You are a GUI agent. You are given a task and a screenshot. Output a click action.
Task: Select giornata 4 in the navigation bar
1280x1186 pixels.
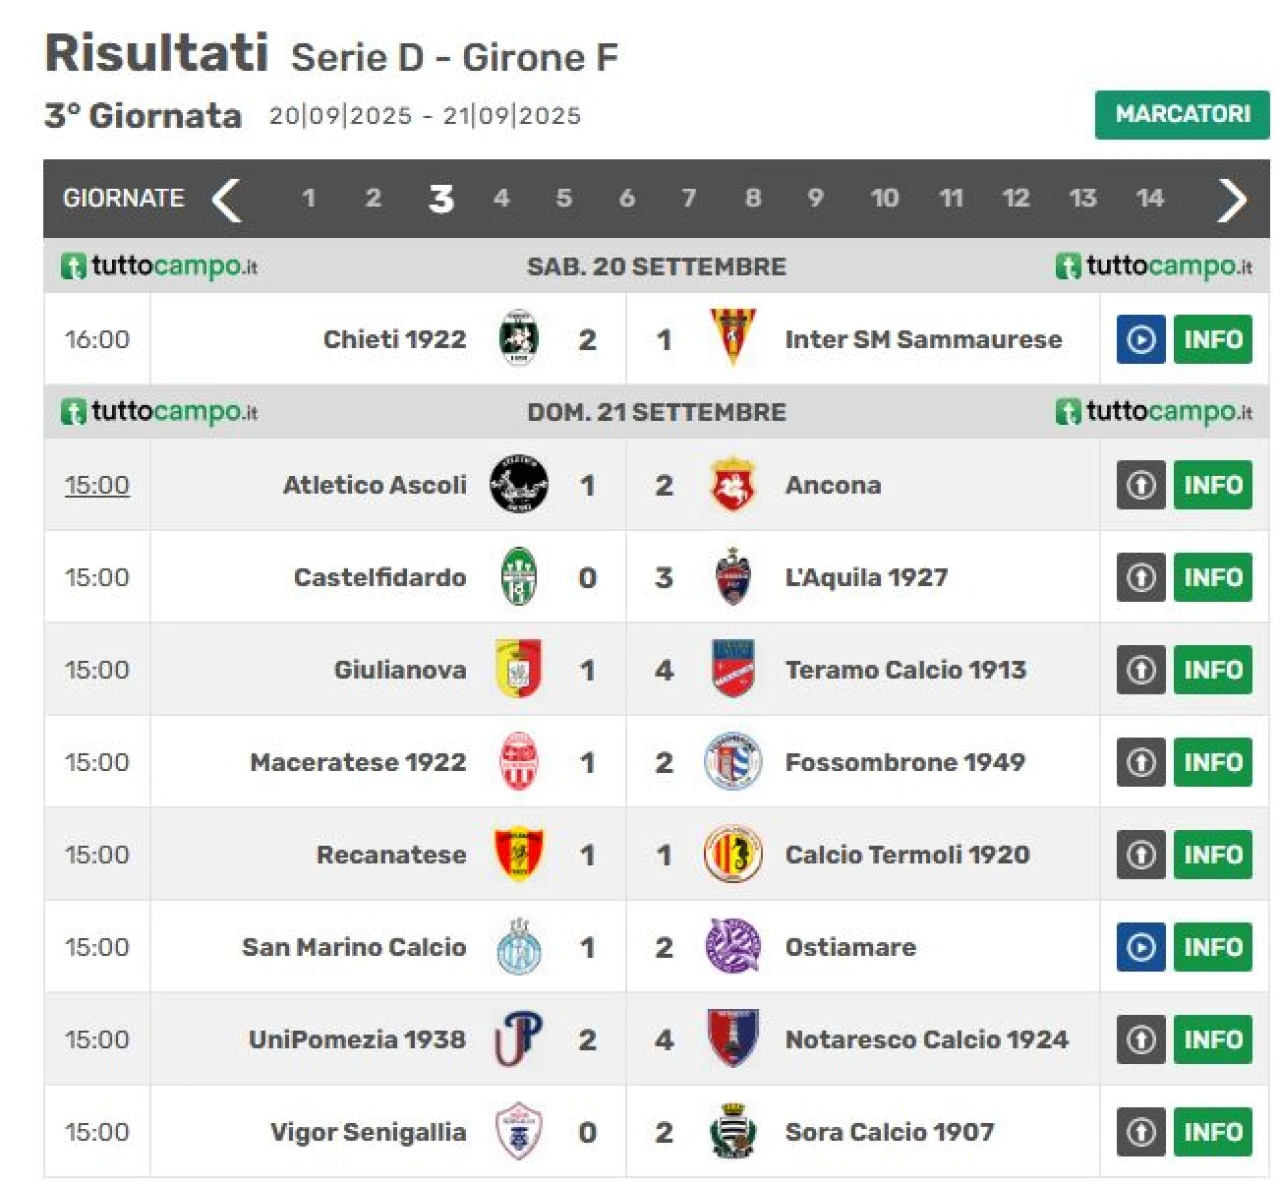coord(501,198)
